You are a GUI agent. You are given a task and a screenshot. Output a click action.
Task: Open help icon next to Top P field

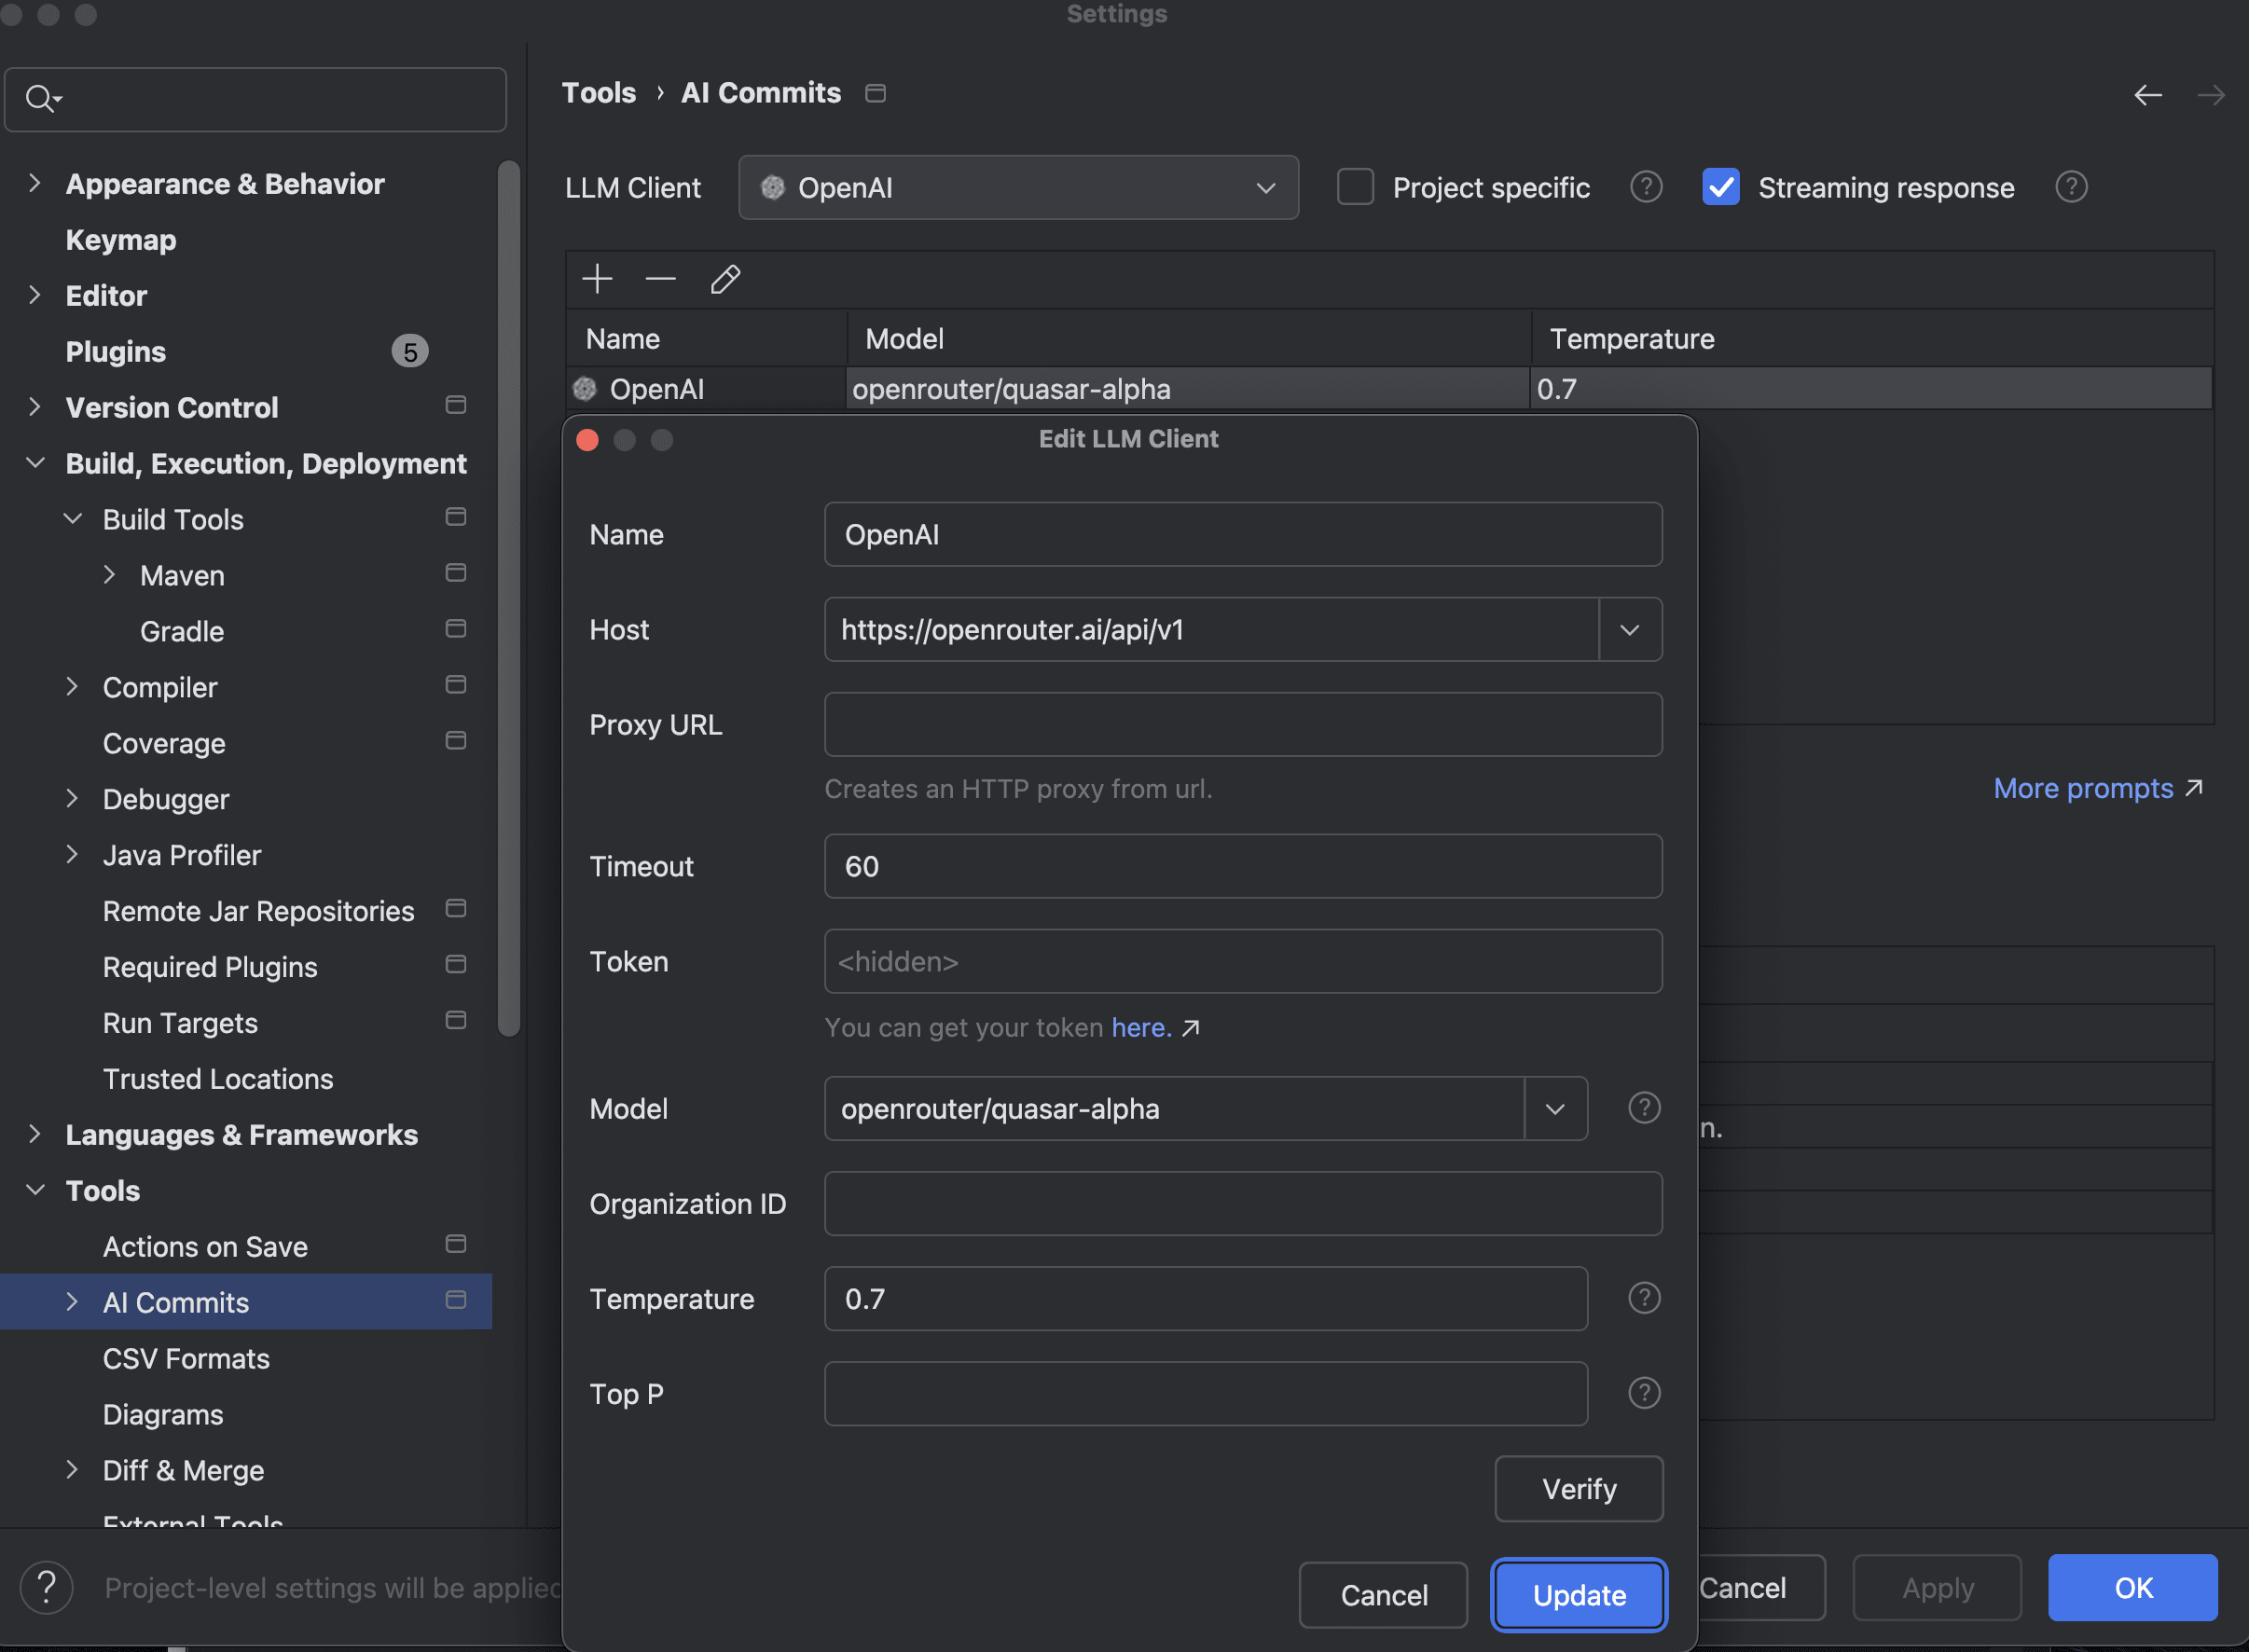1644,1393
